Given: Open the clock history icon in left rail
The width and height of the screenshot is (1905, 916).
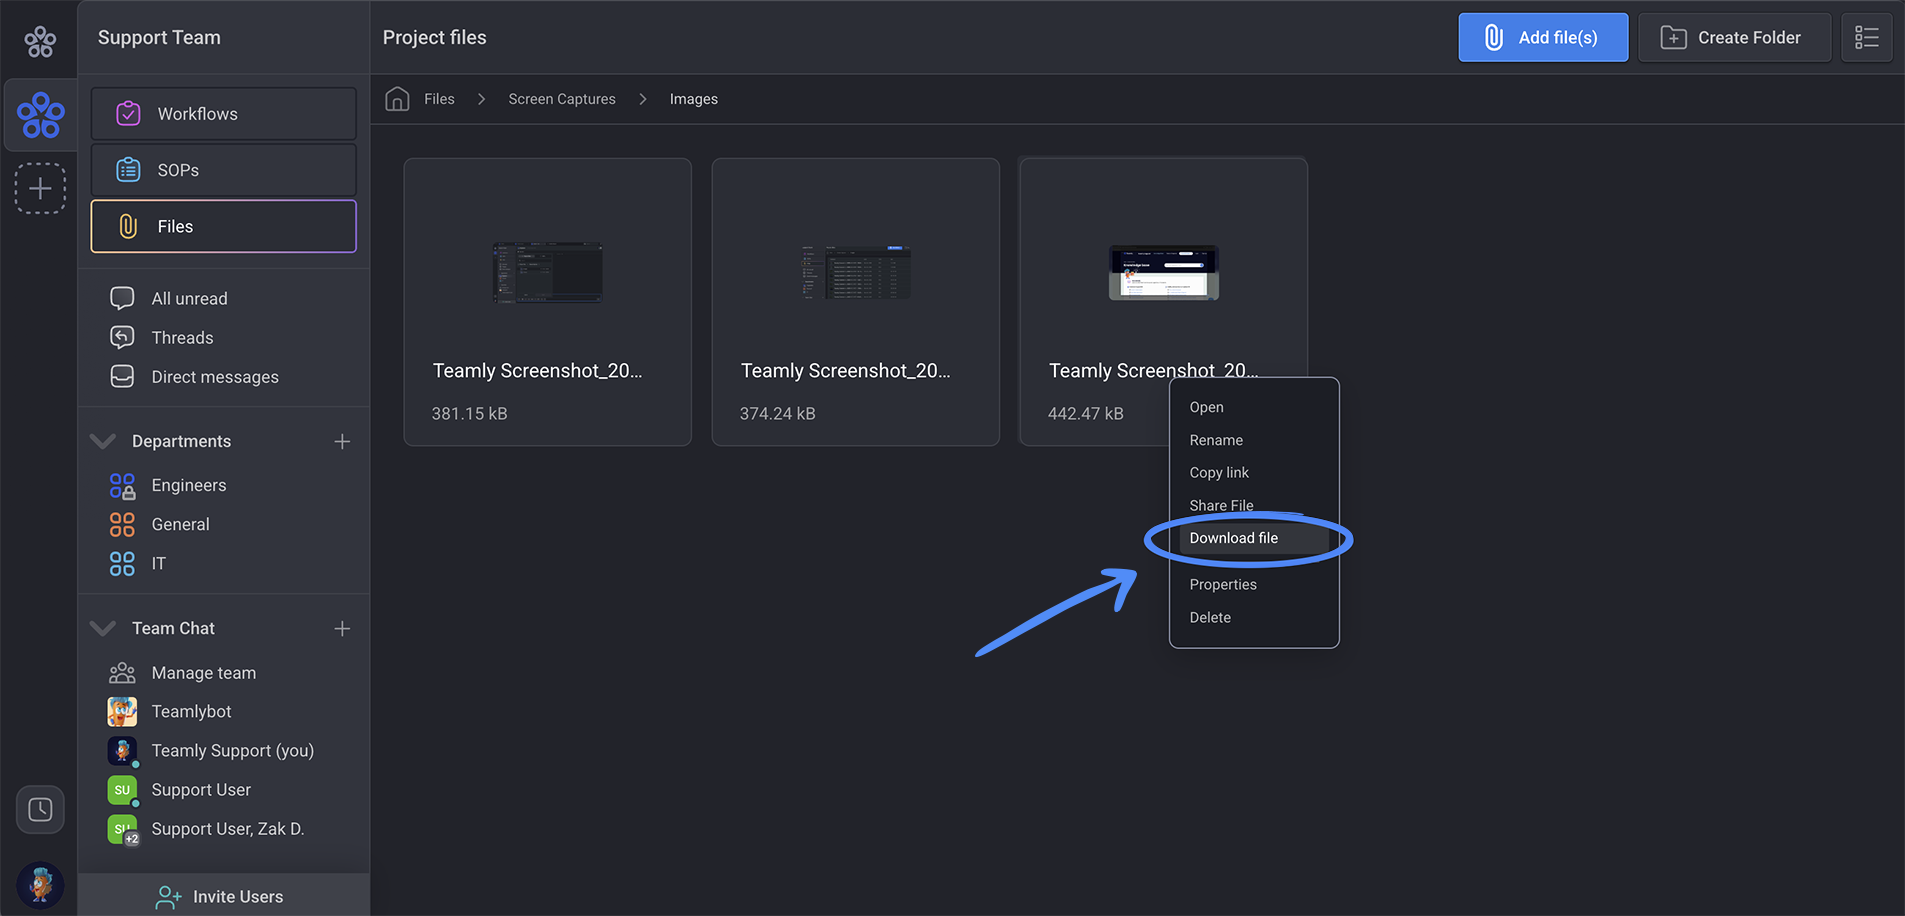Looking at the screenshot, I should coord(40,809).
